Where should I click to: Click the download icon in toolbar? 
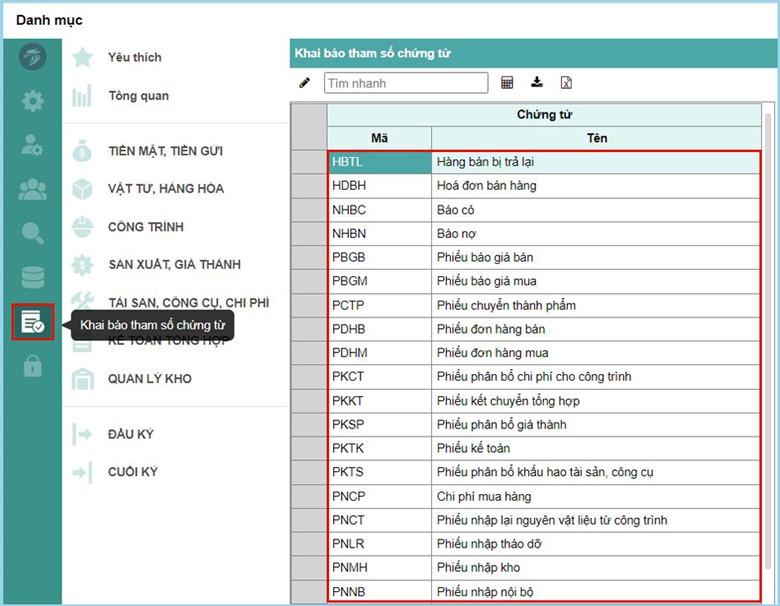point(537,83)
